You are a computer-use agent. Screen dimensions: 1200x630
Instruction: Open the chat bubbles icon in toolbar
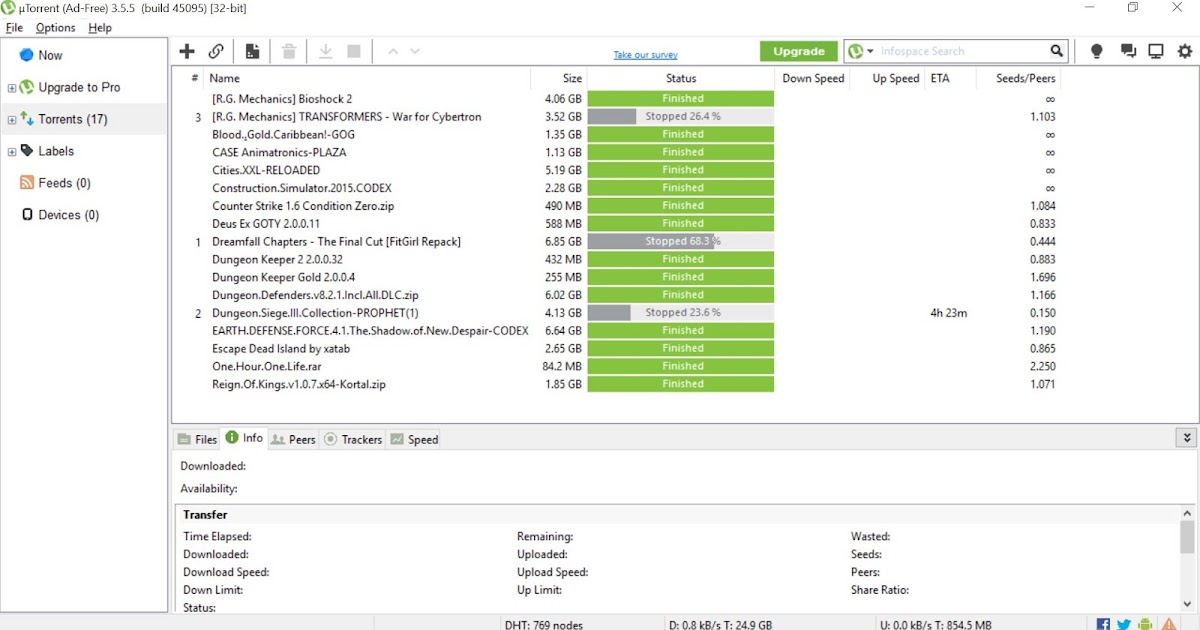1128,51
